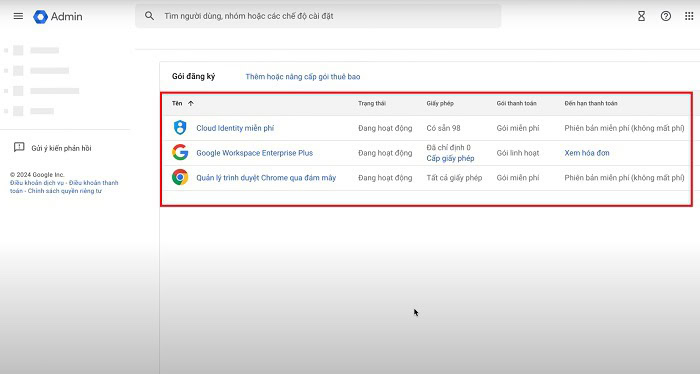This screenshot has height=374, width=700.
Task: Open Gửi ý kiến phản hồi
Action: click(x=61, y=148)
